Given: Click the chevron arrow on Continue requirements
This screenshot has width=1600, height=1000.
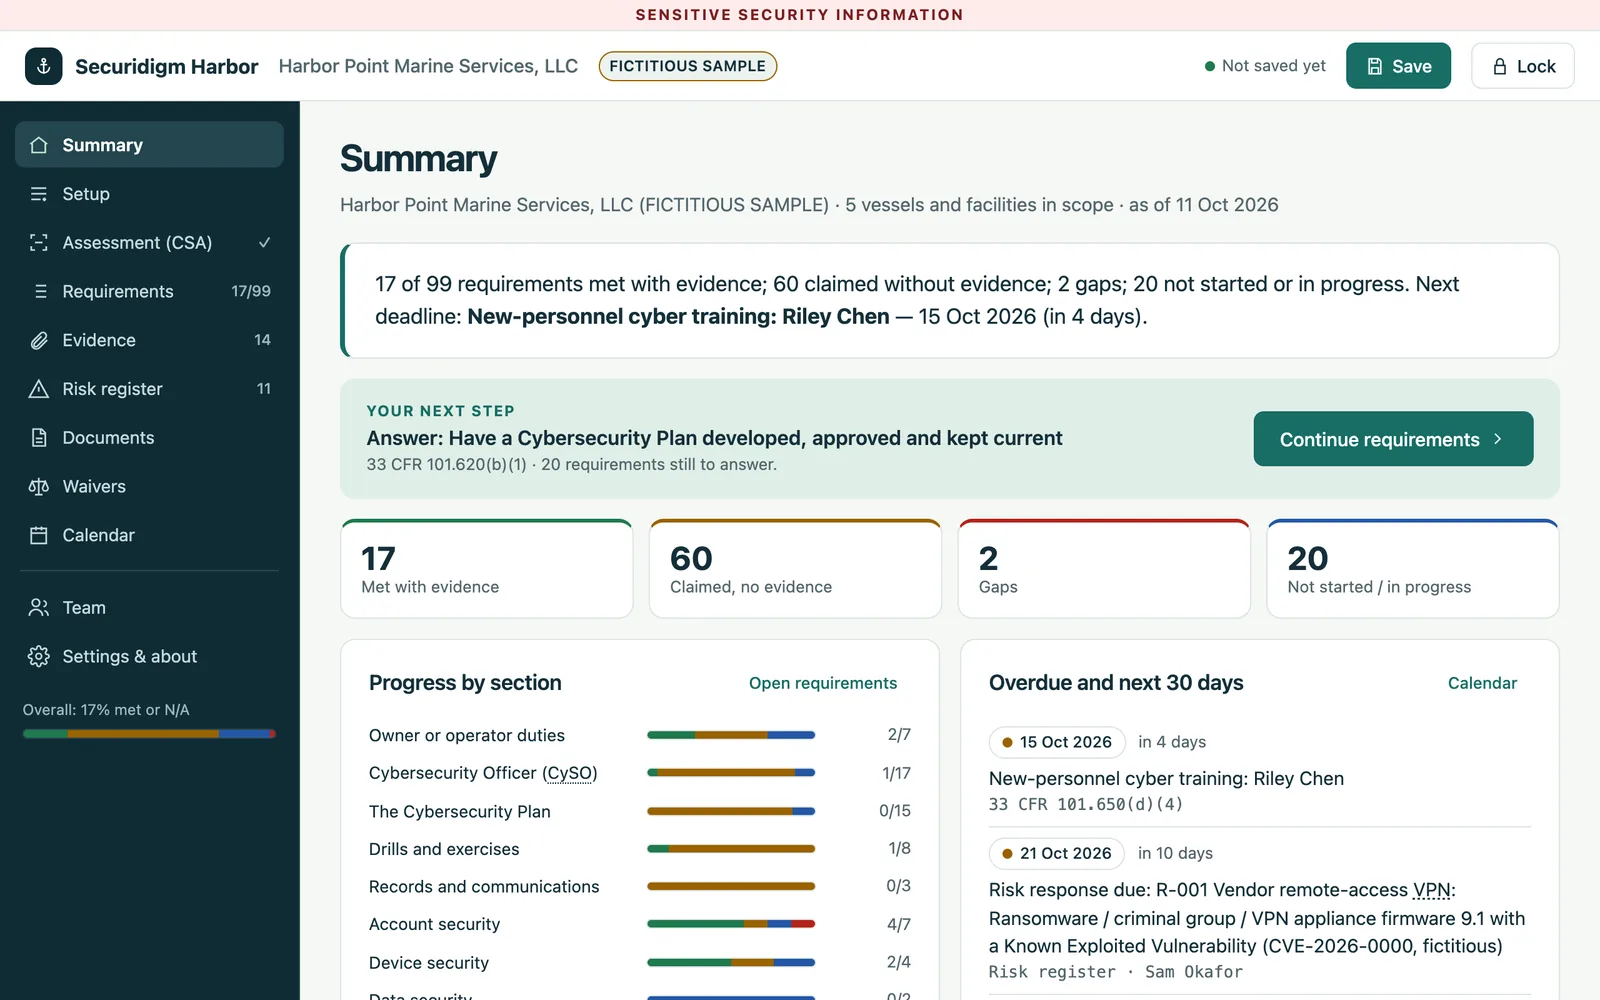Looking at the screenshot, I should coord(1498,439).
